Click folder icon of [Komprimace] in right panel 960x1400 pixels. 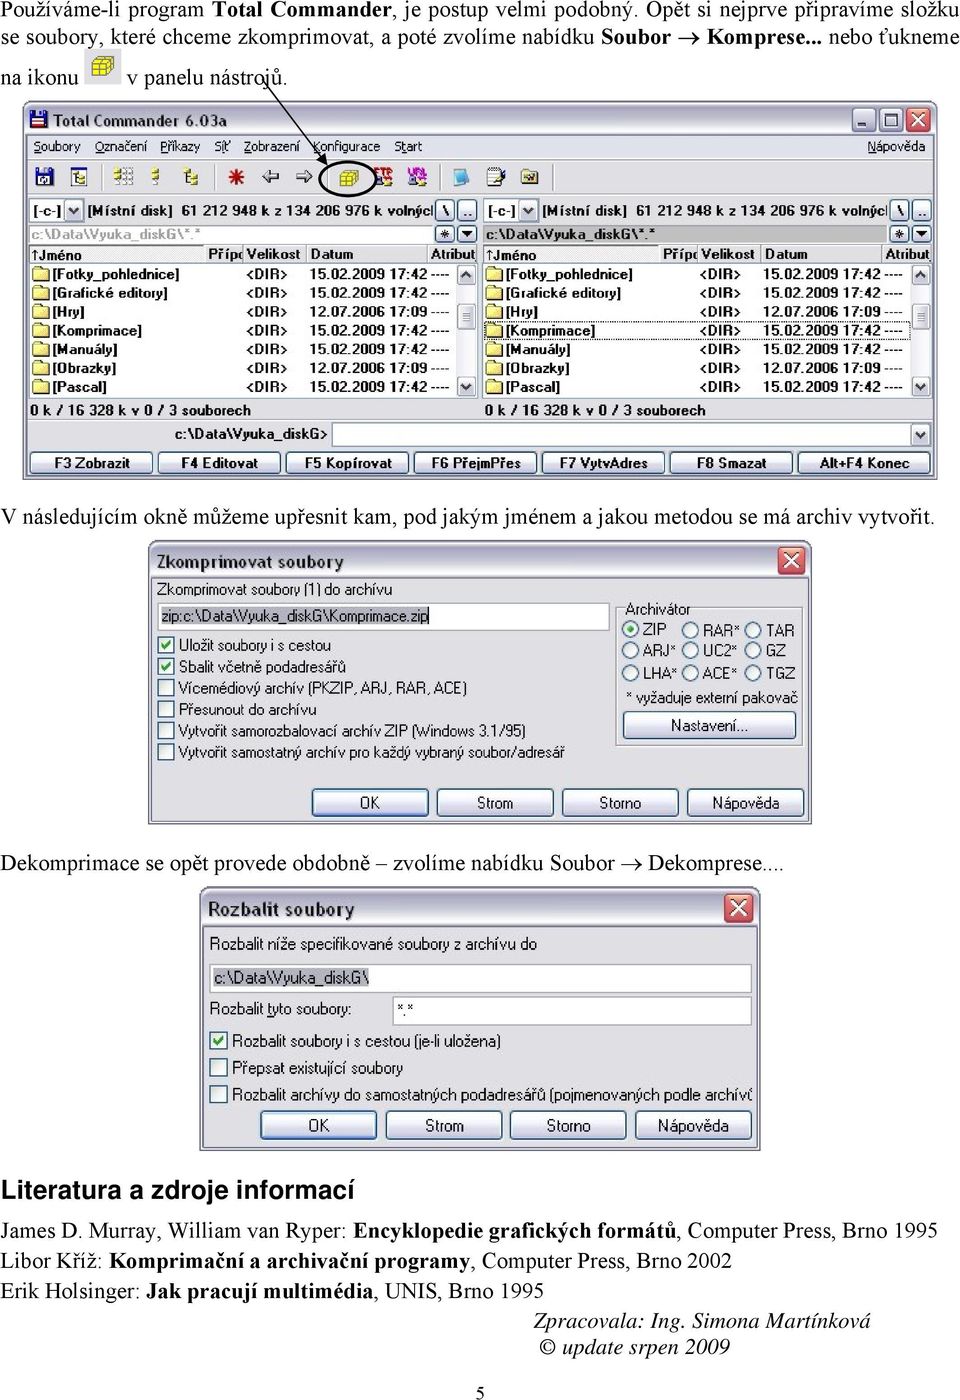click(x=494, y=331)
